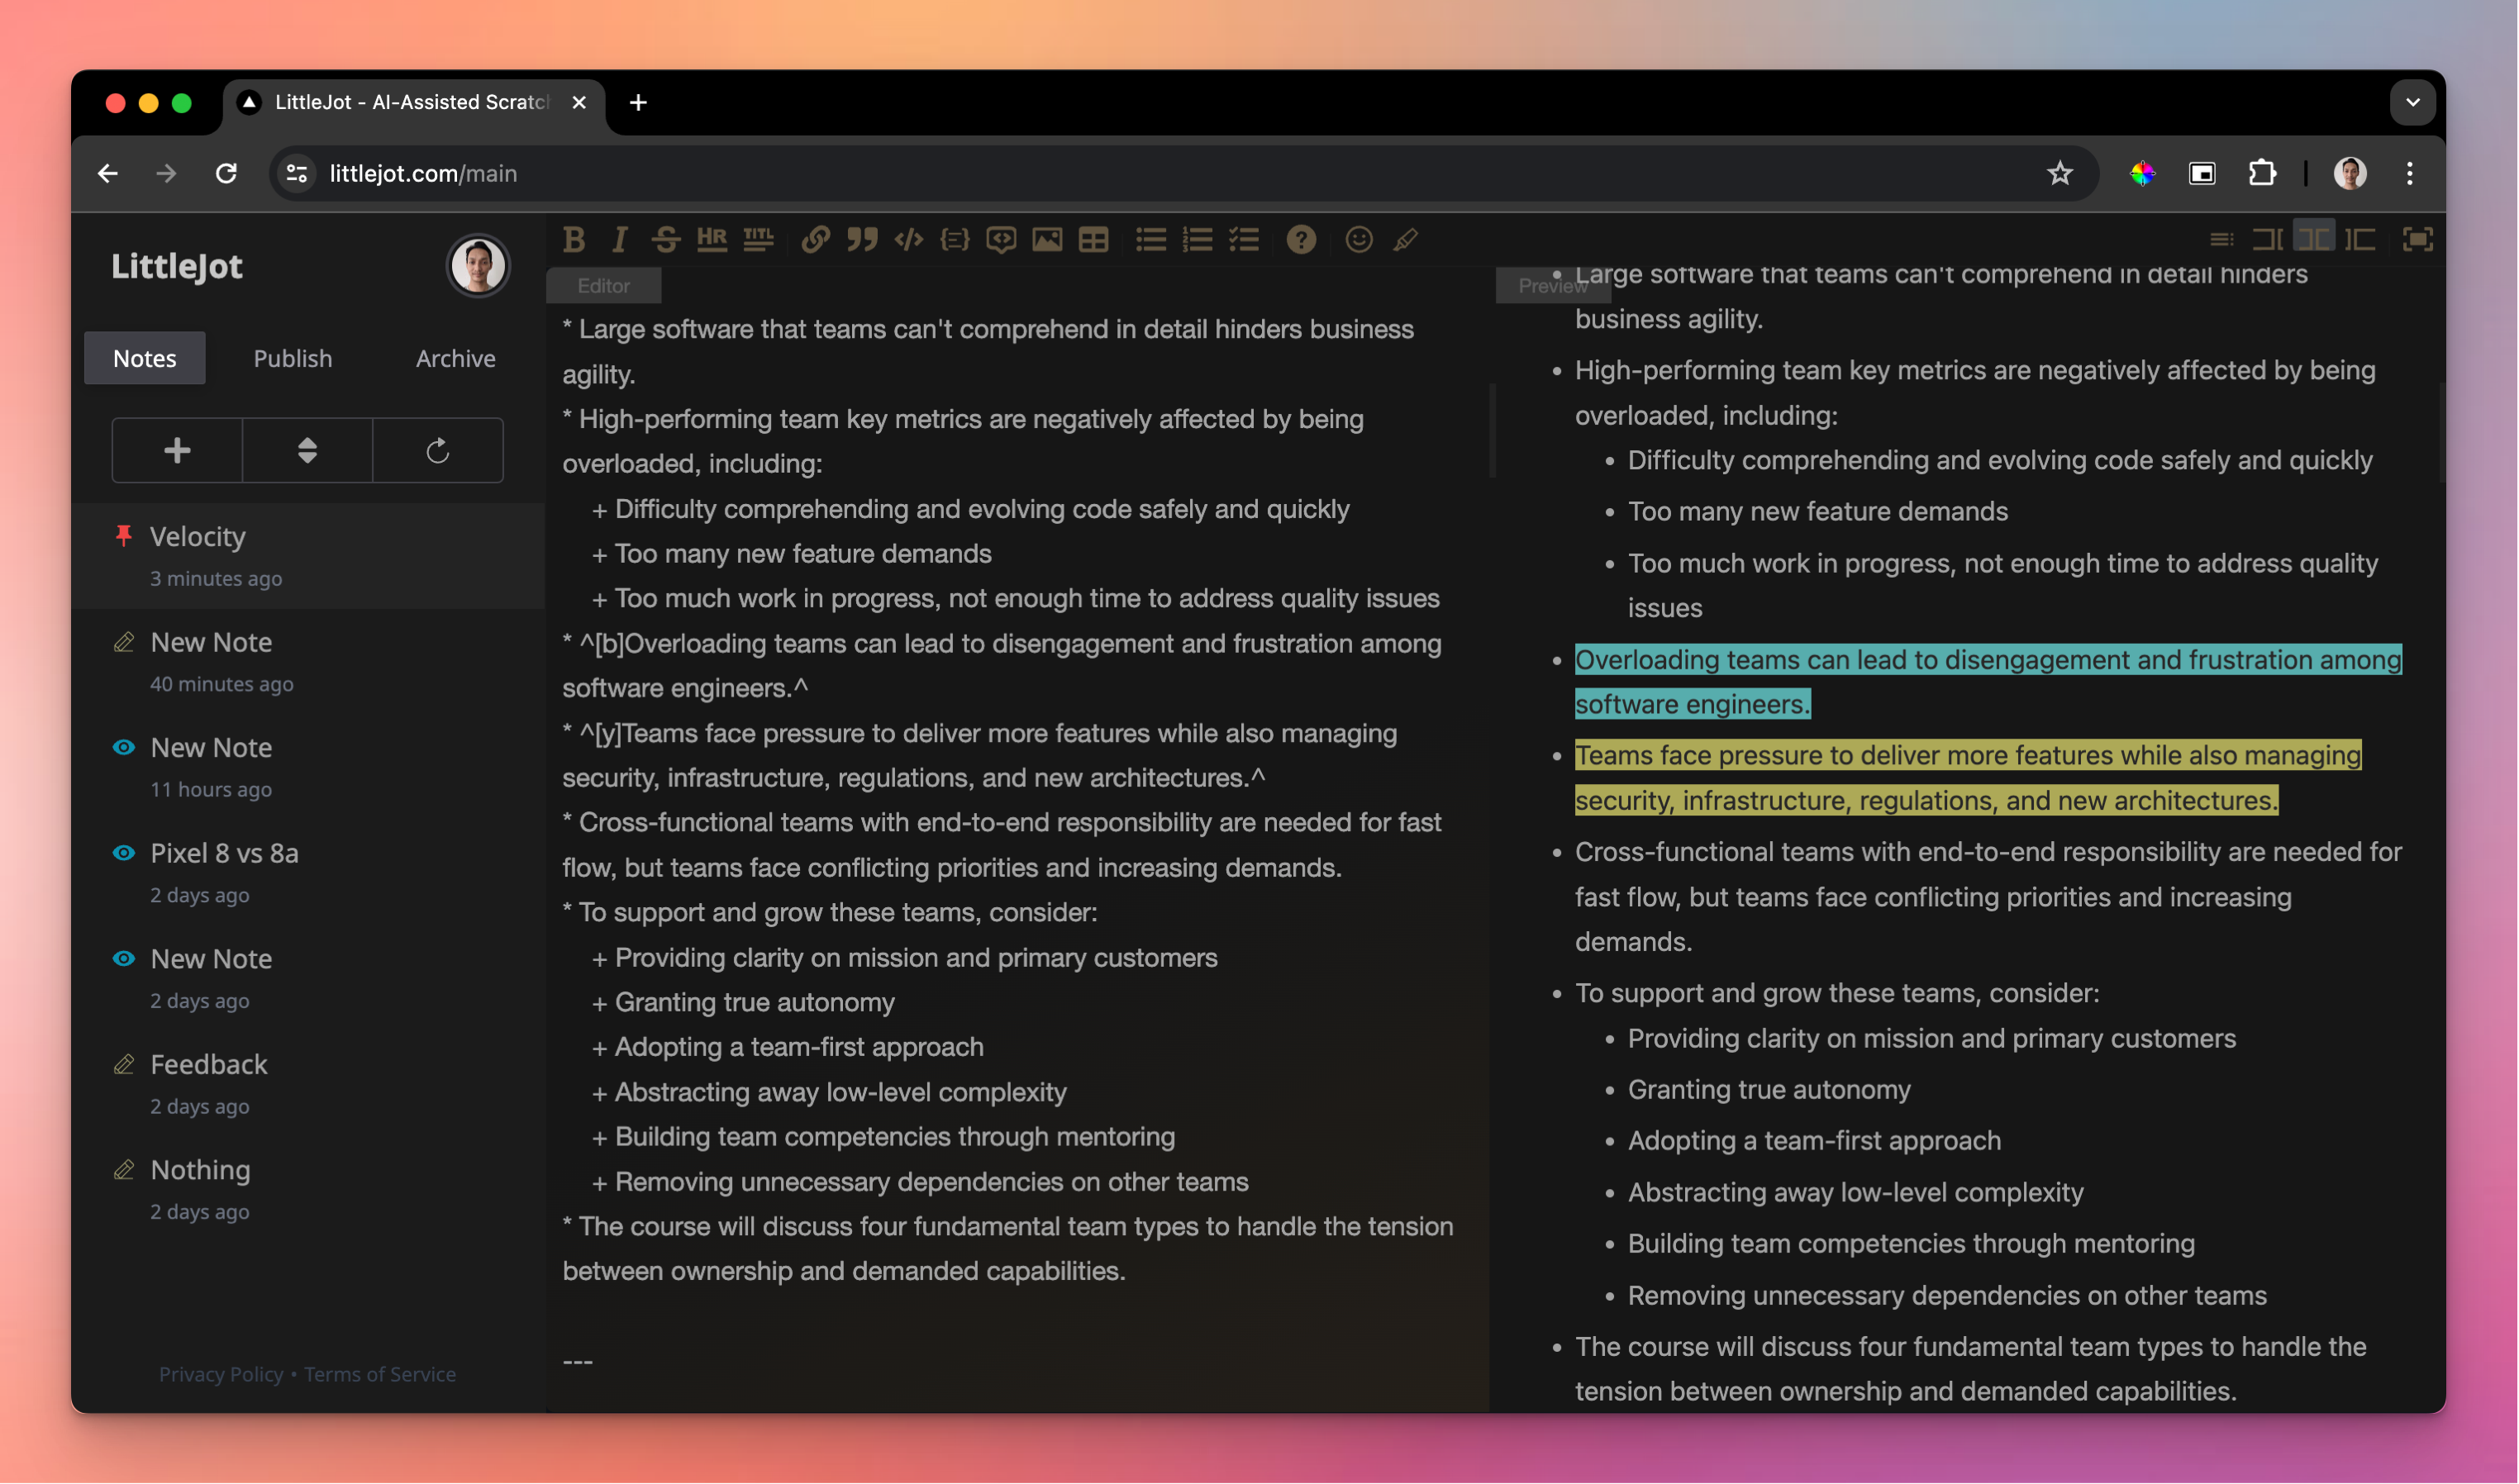
Task: Open the Chrome three-dot menu
Action: [x=2409, y=174]
